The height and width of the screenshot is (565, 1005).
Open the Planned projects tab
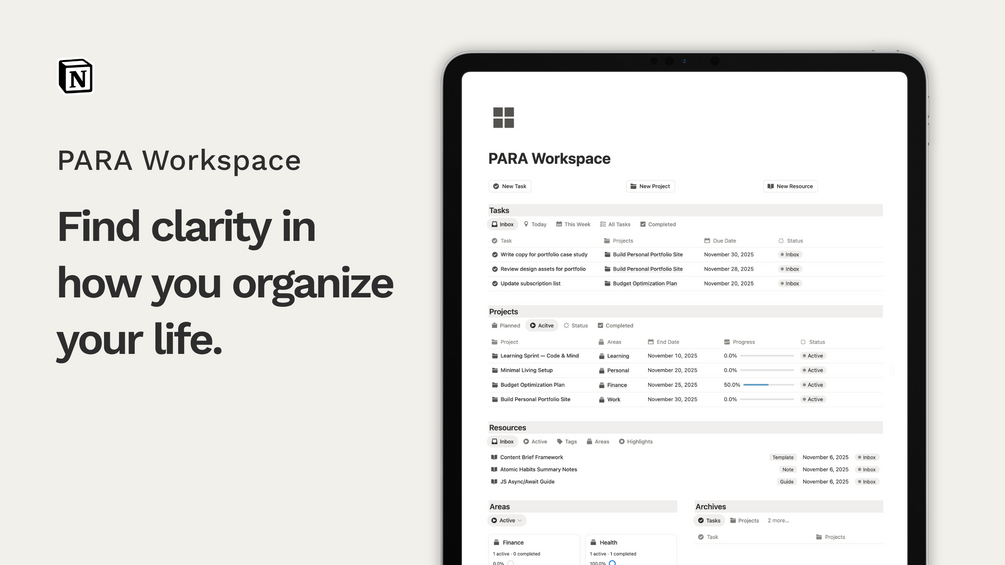506,325
